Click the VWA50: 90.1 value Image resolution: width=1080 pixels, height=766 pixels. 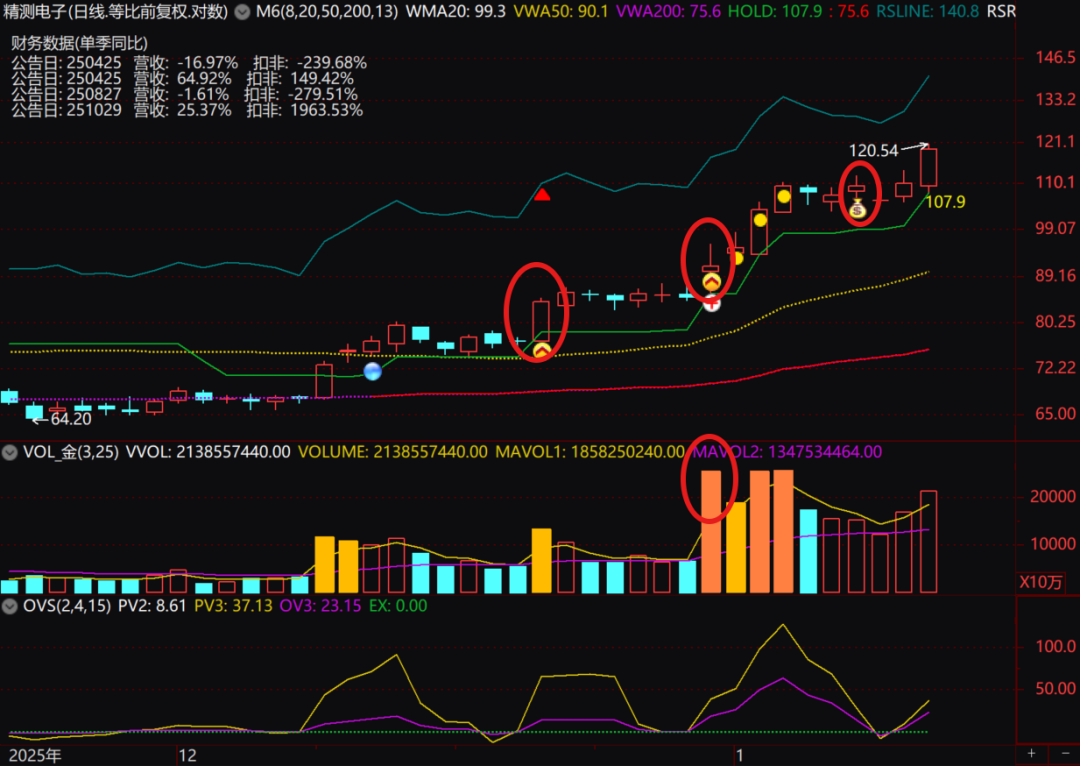pos(561,12)
